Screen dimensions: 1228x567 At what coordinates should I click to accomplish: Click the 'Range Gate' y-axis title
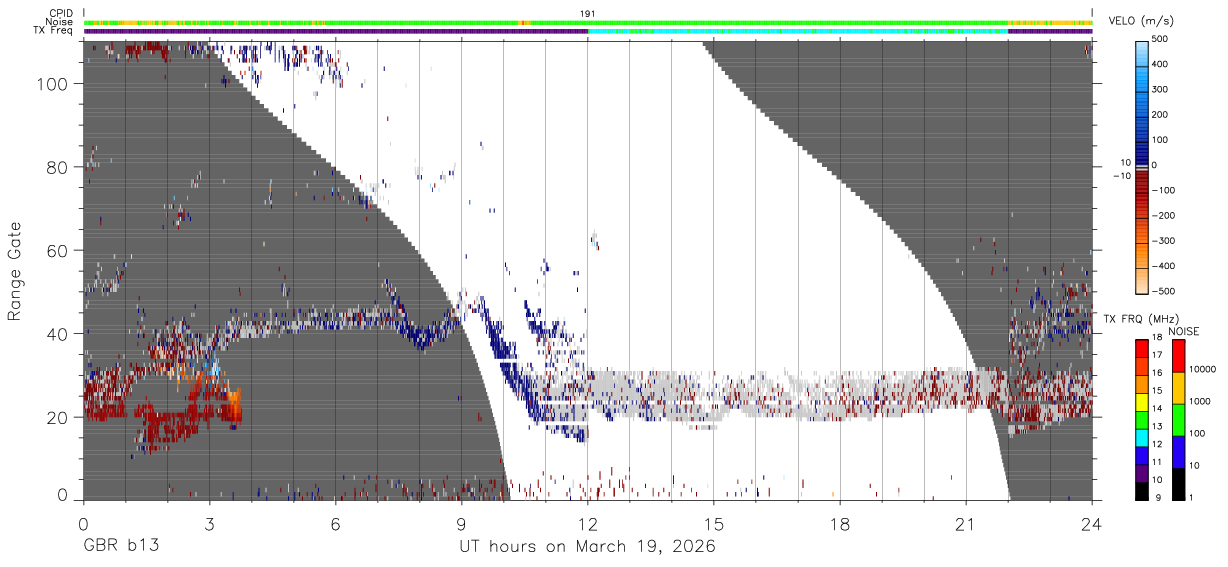point(15,271)
